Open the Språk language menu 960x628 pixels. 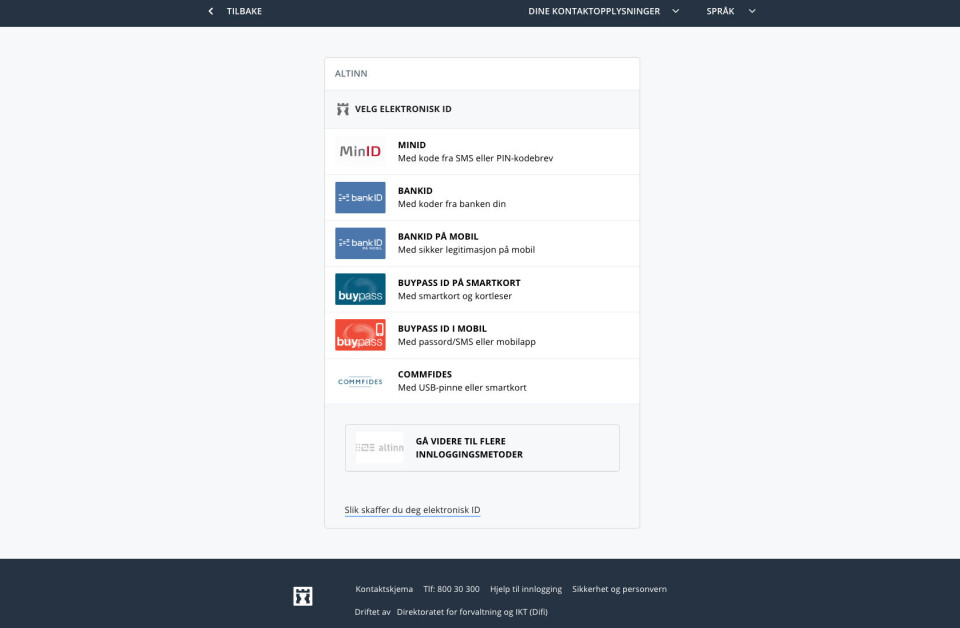[x=731, y=11]
